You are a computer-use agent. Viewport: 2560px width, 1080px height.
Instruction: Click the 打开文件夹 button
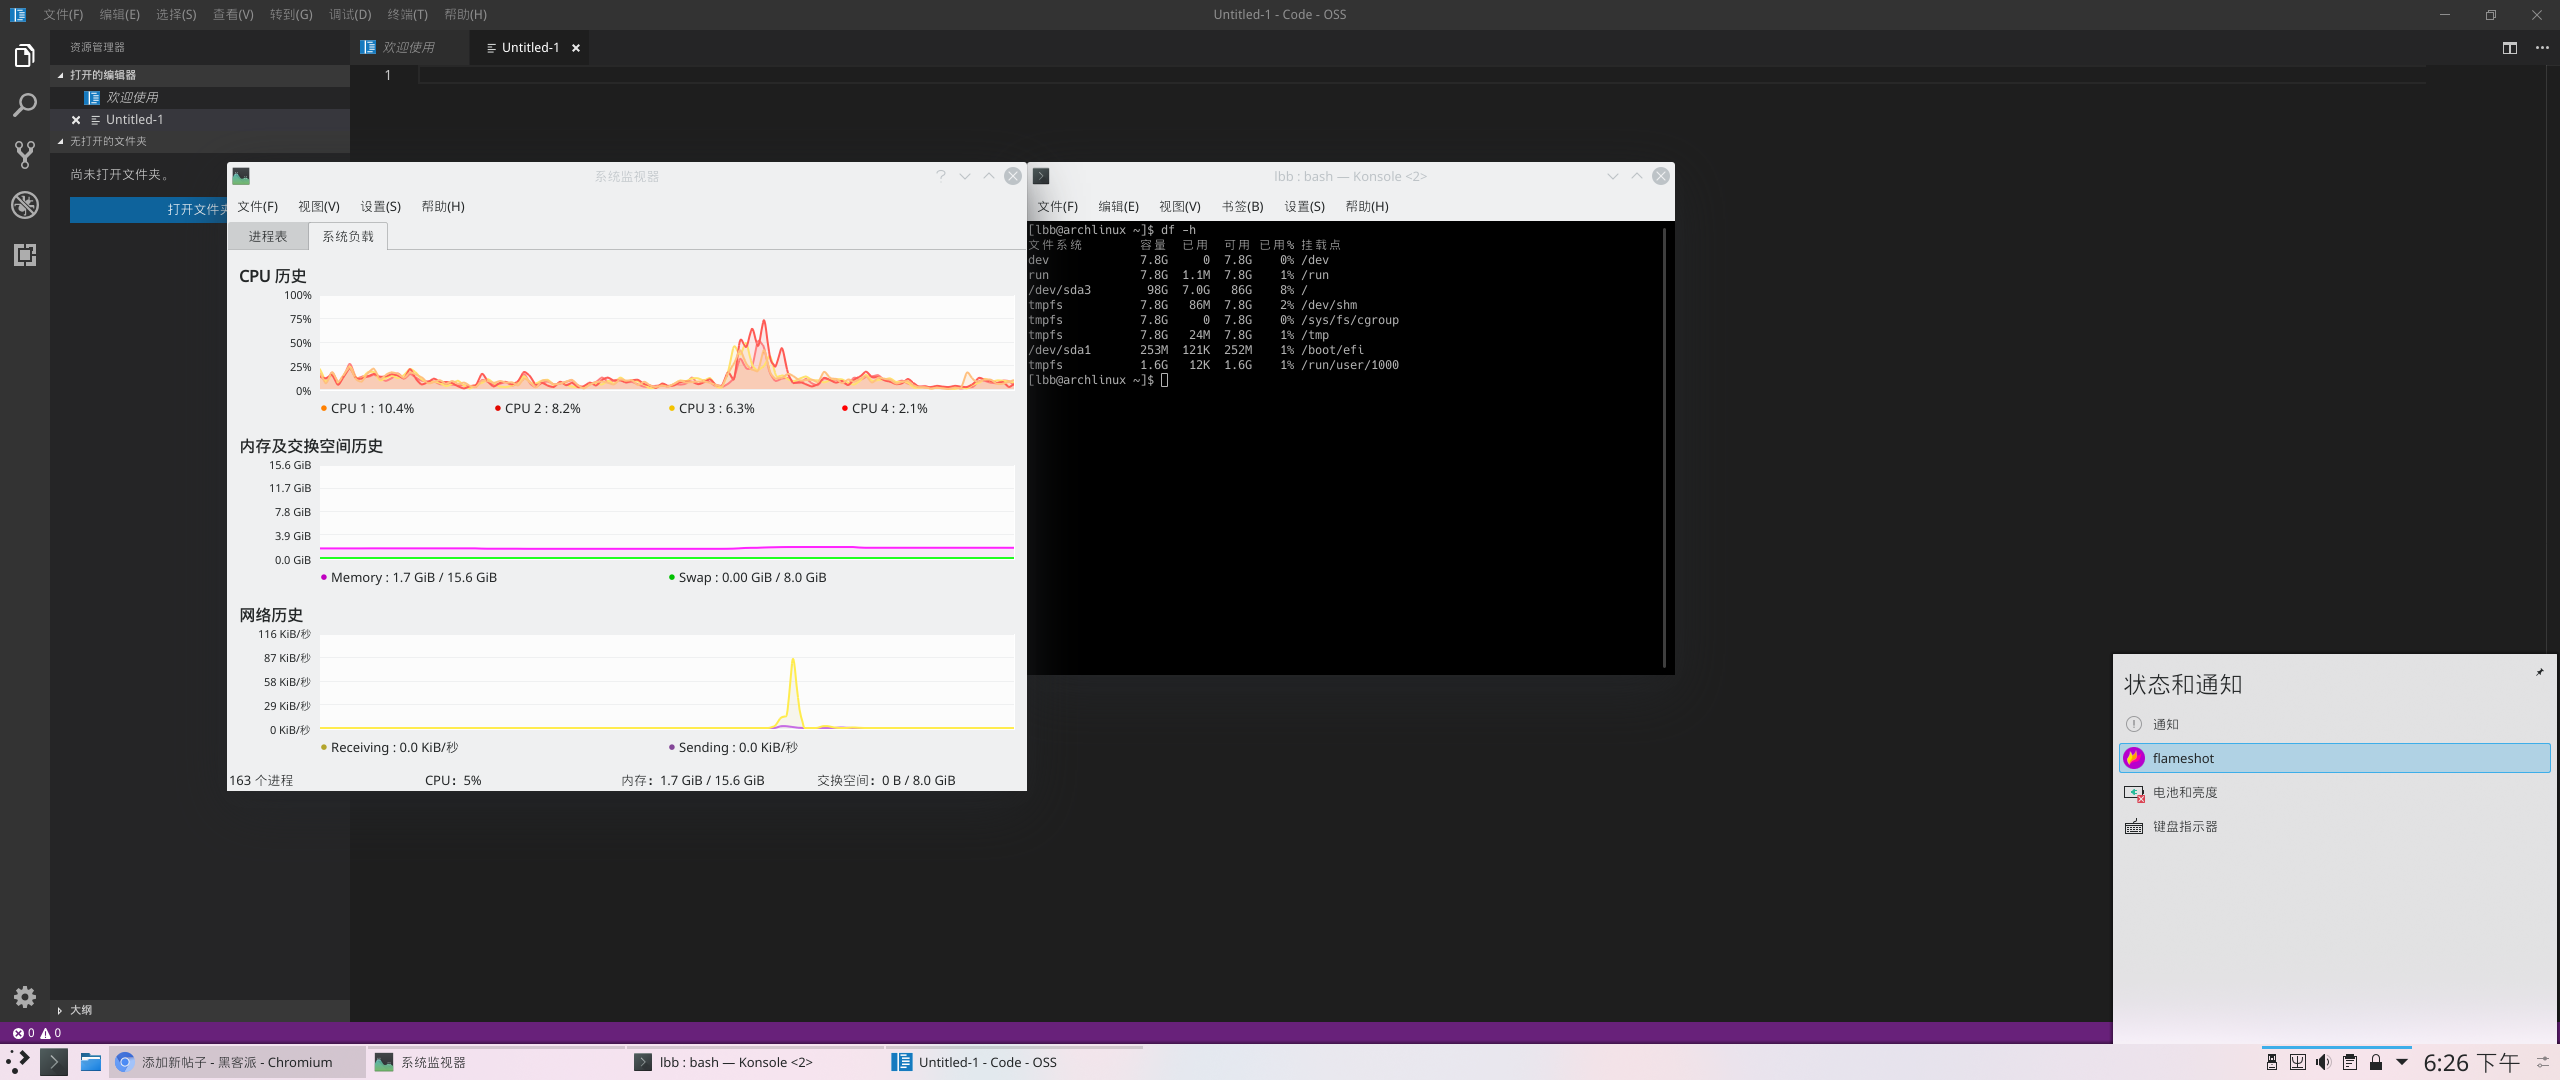150,209
